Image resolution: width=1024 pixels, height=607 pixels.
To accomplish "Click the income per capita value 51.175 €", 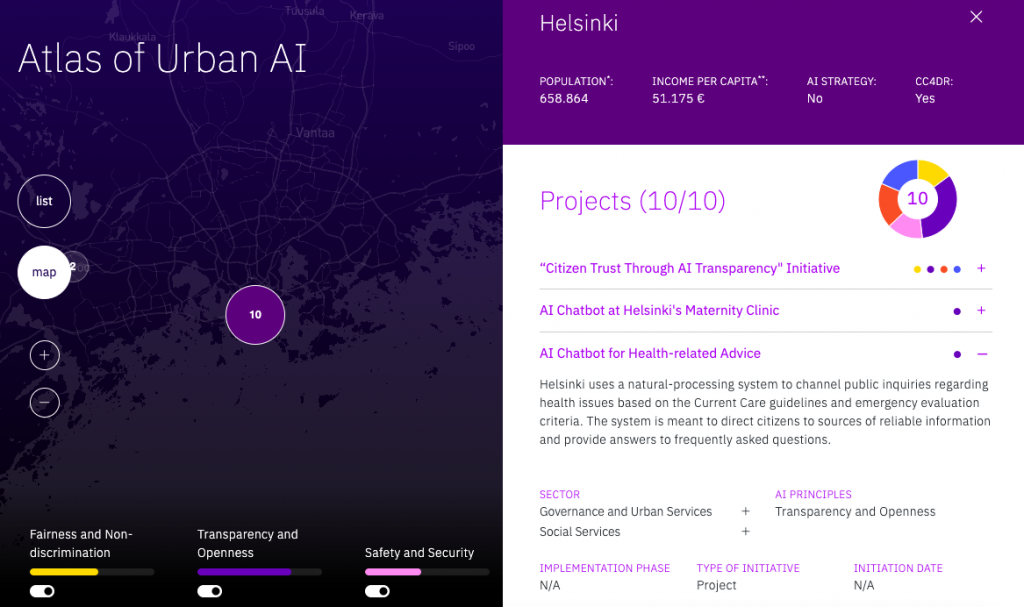I will pyautogui.click(x=678, y=99).
